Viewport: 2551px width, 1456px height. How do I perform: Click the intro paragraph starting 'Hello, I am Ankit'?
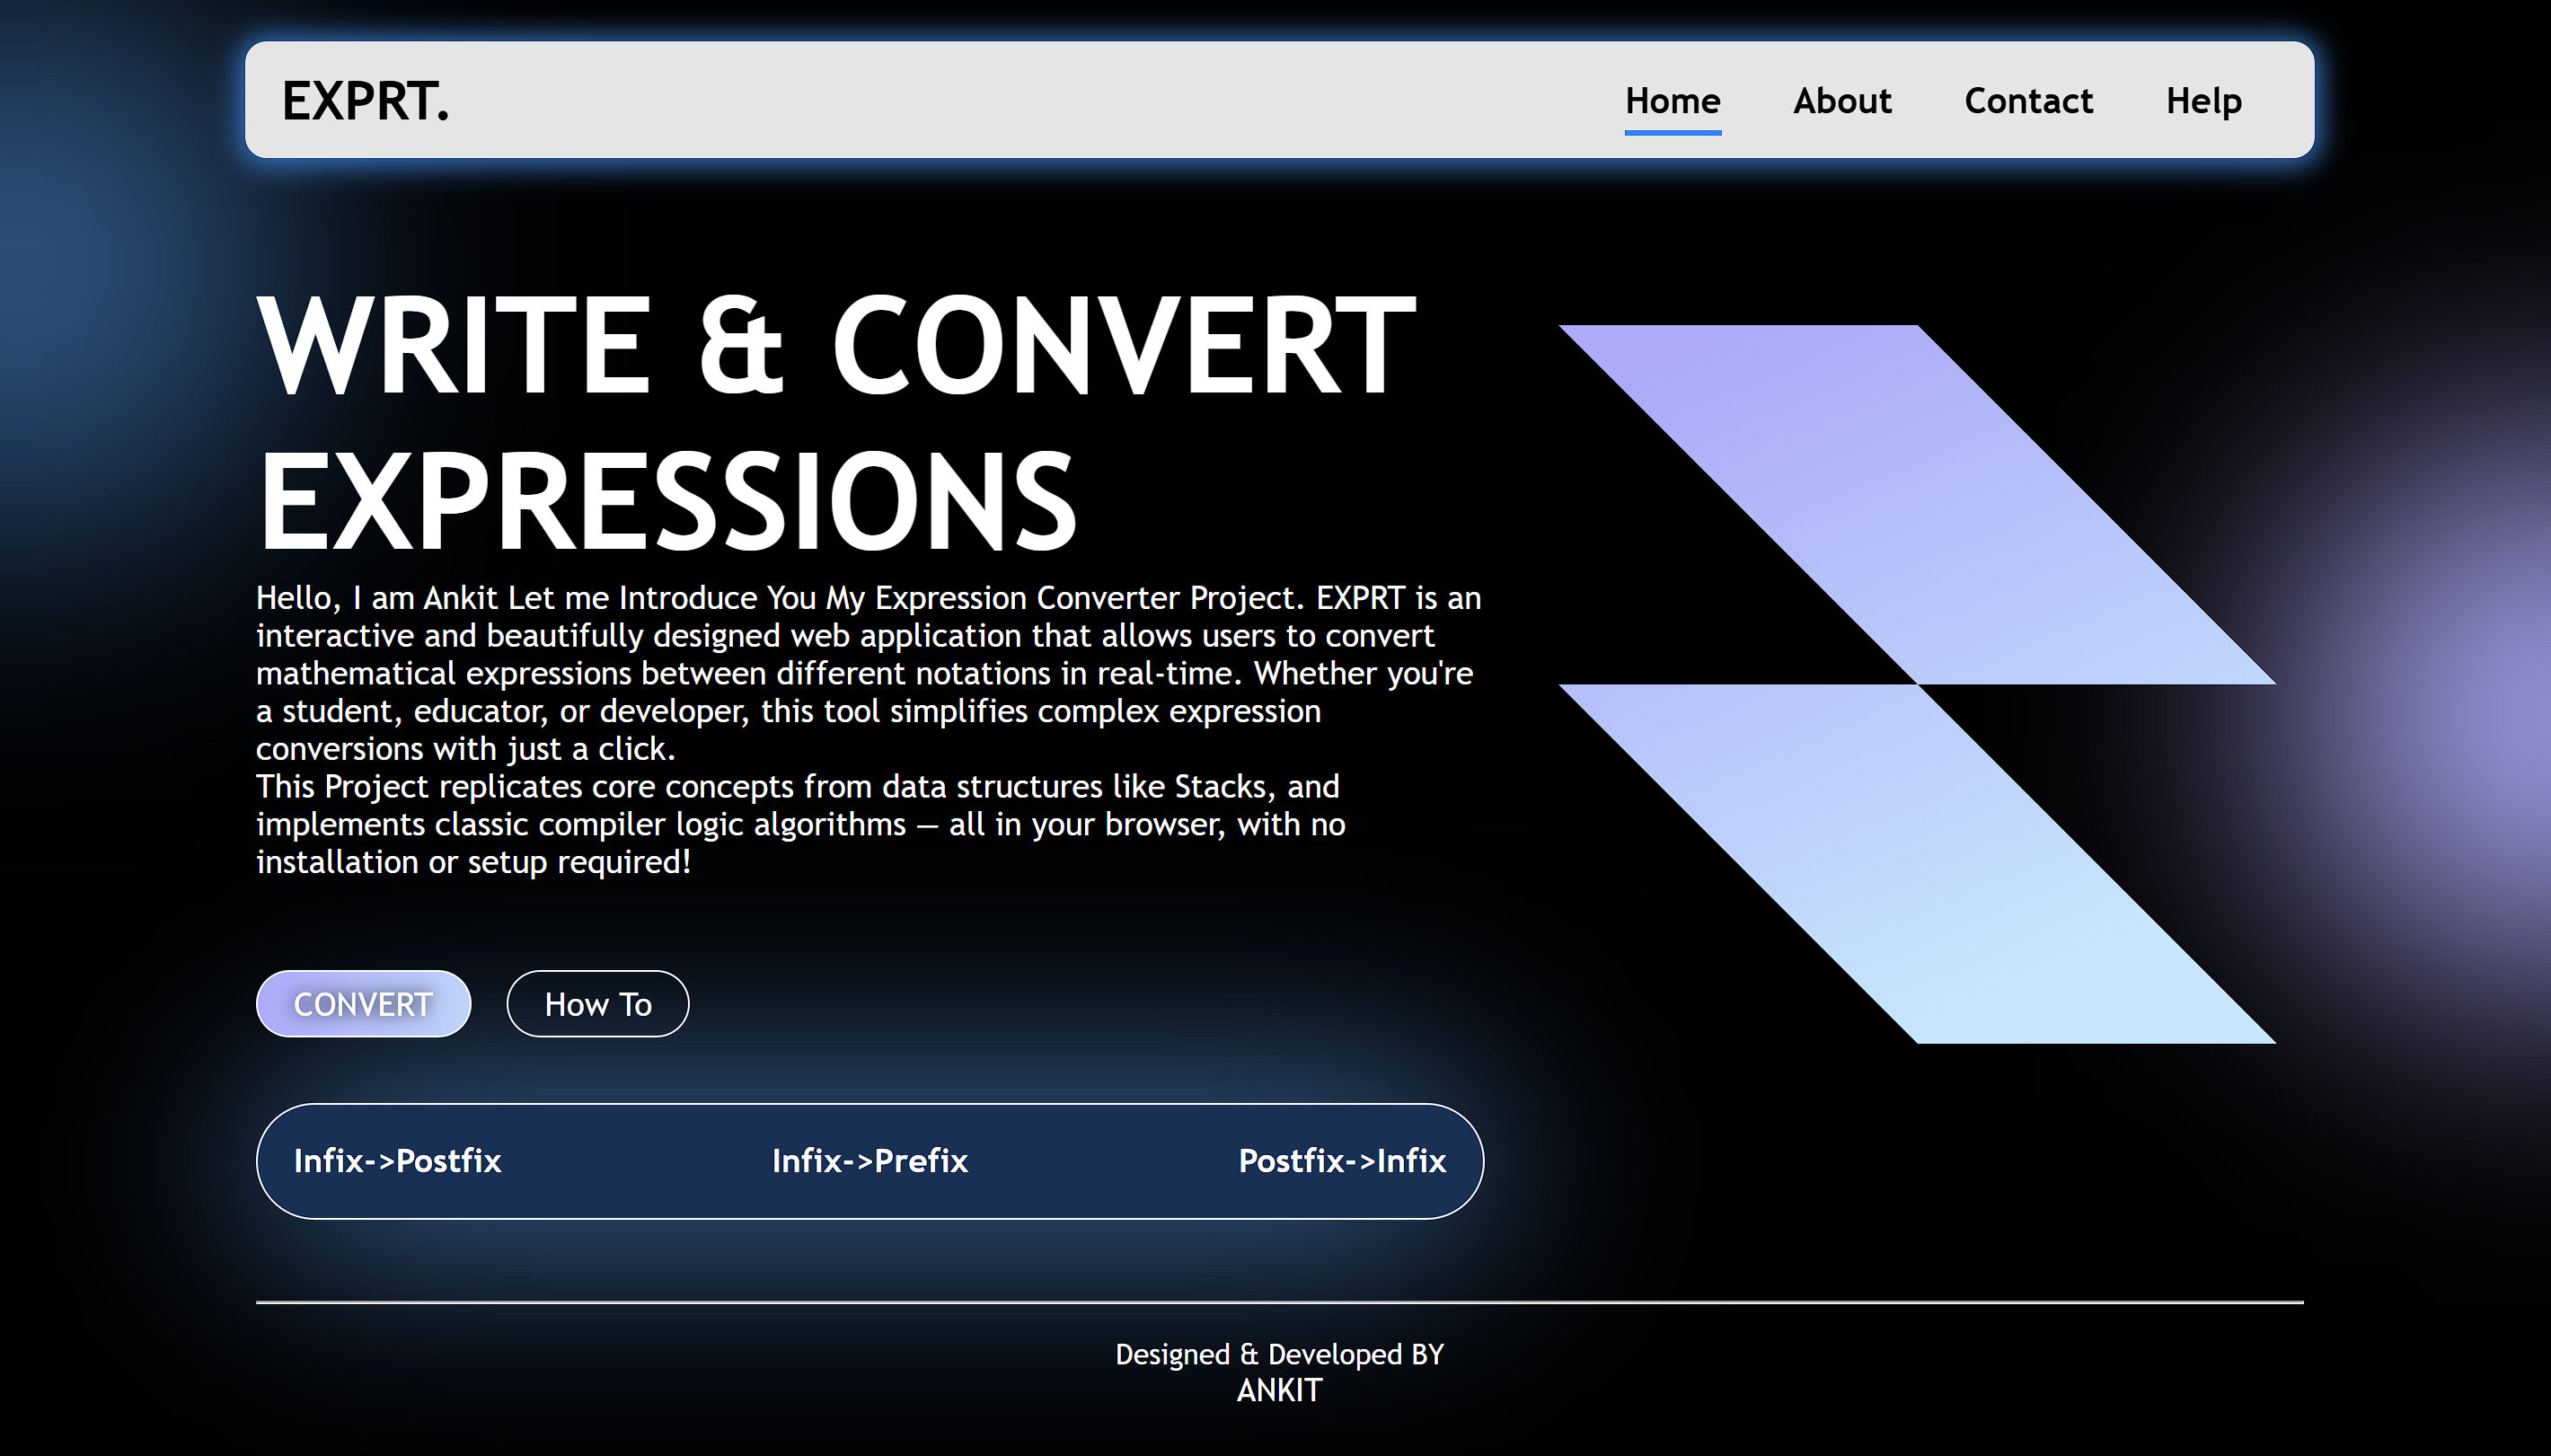click(x=868, y=729)
